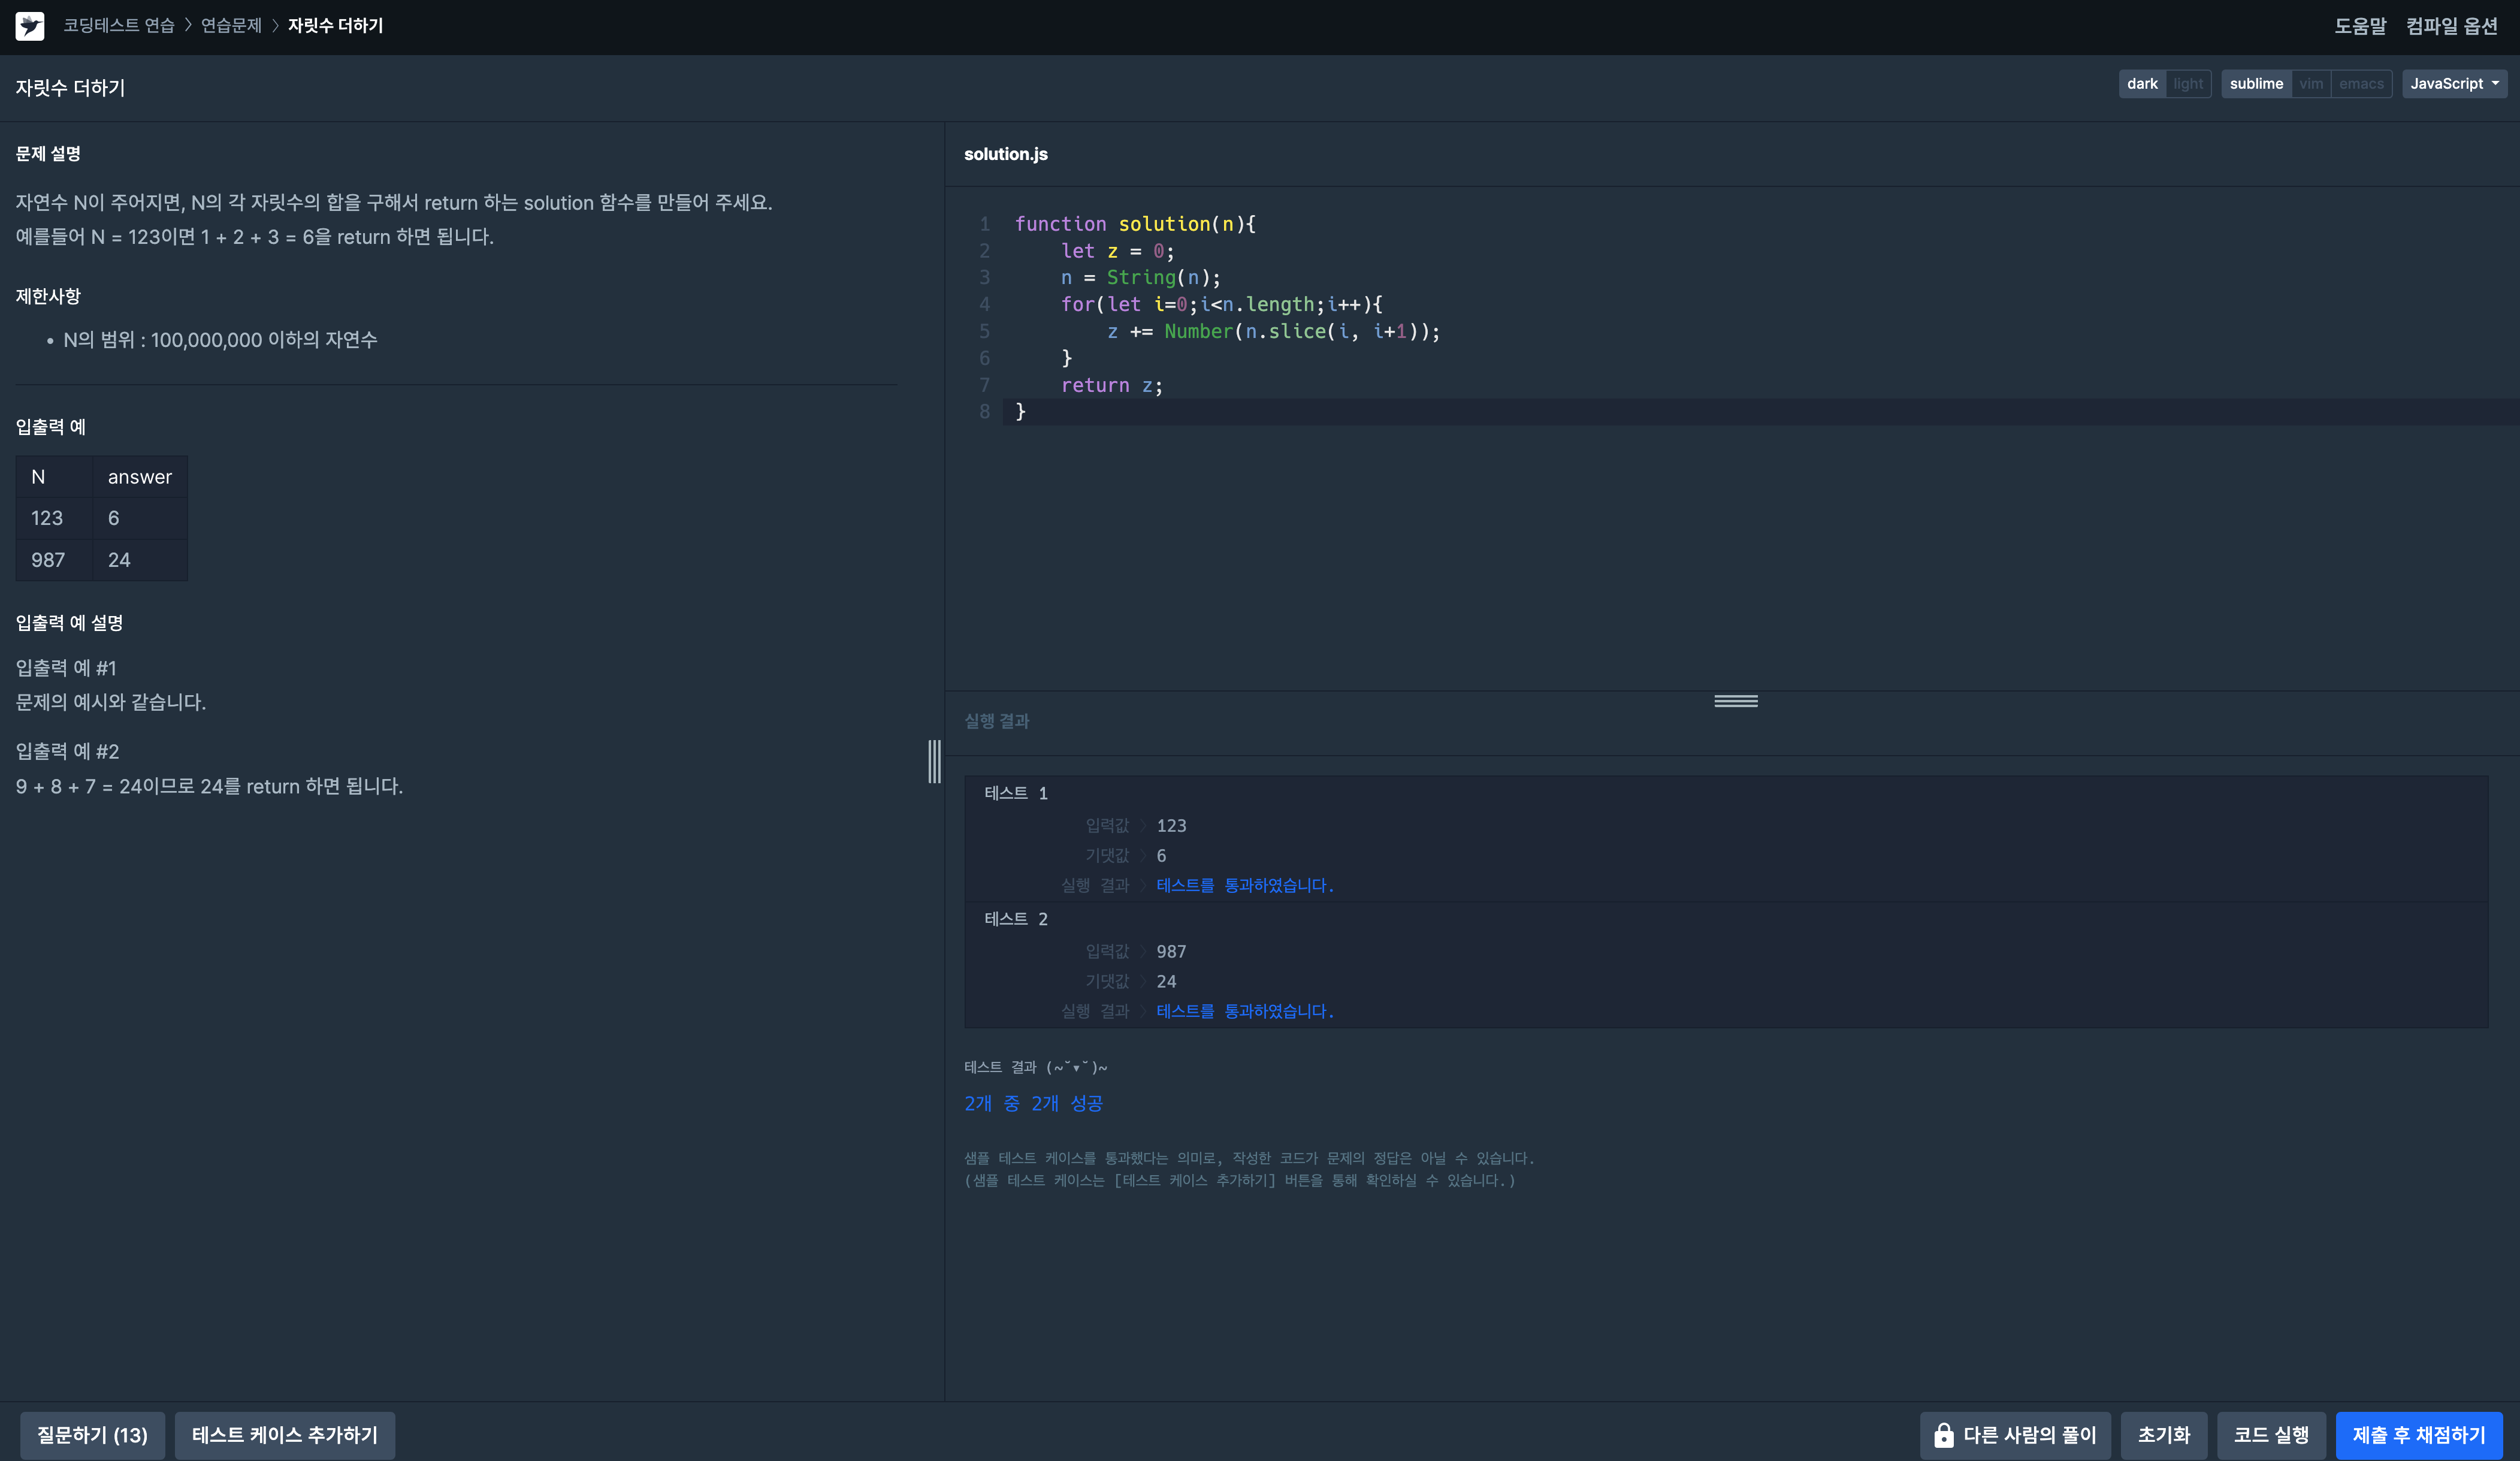Click line number 1 in gutter
Image resolution: width=2520 pixels, height=1461 pixels.
(x=984, y=224)
